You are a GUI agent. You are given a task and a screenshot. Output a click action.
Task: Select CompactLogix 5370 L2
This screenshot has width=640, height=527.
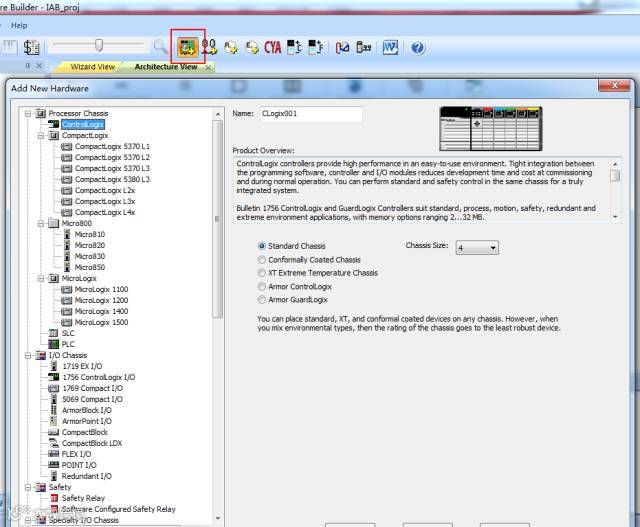click(x=112, y=158)
